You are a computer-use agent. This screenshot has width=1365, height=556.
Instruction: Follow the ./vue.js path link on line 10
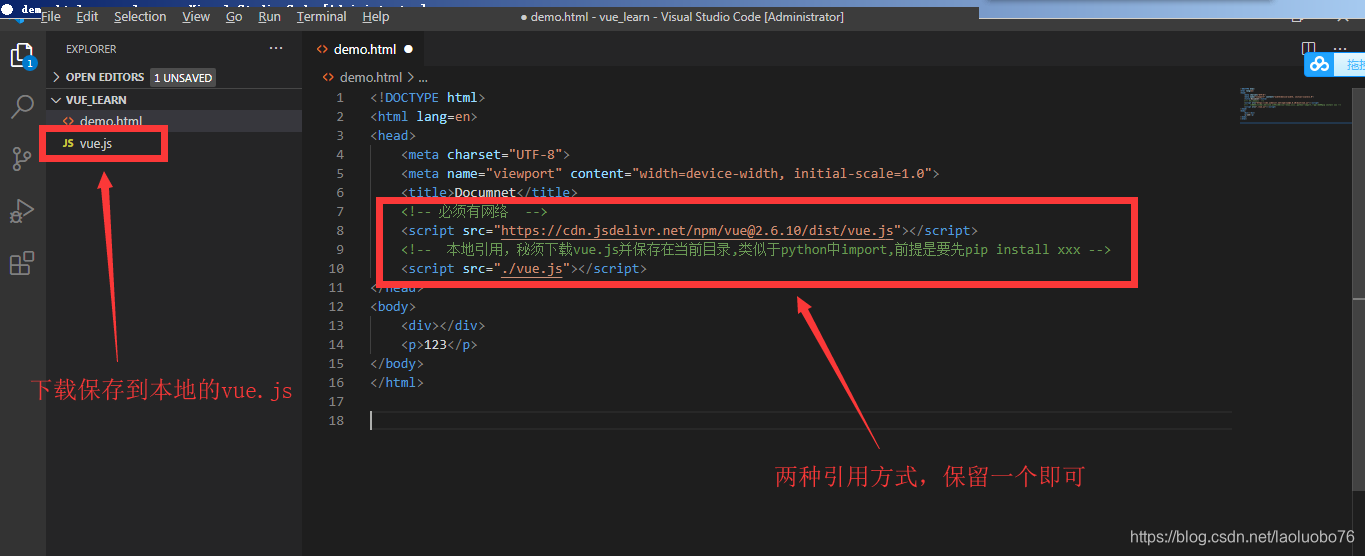(532, 269)
